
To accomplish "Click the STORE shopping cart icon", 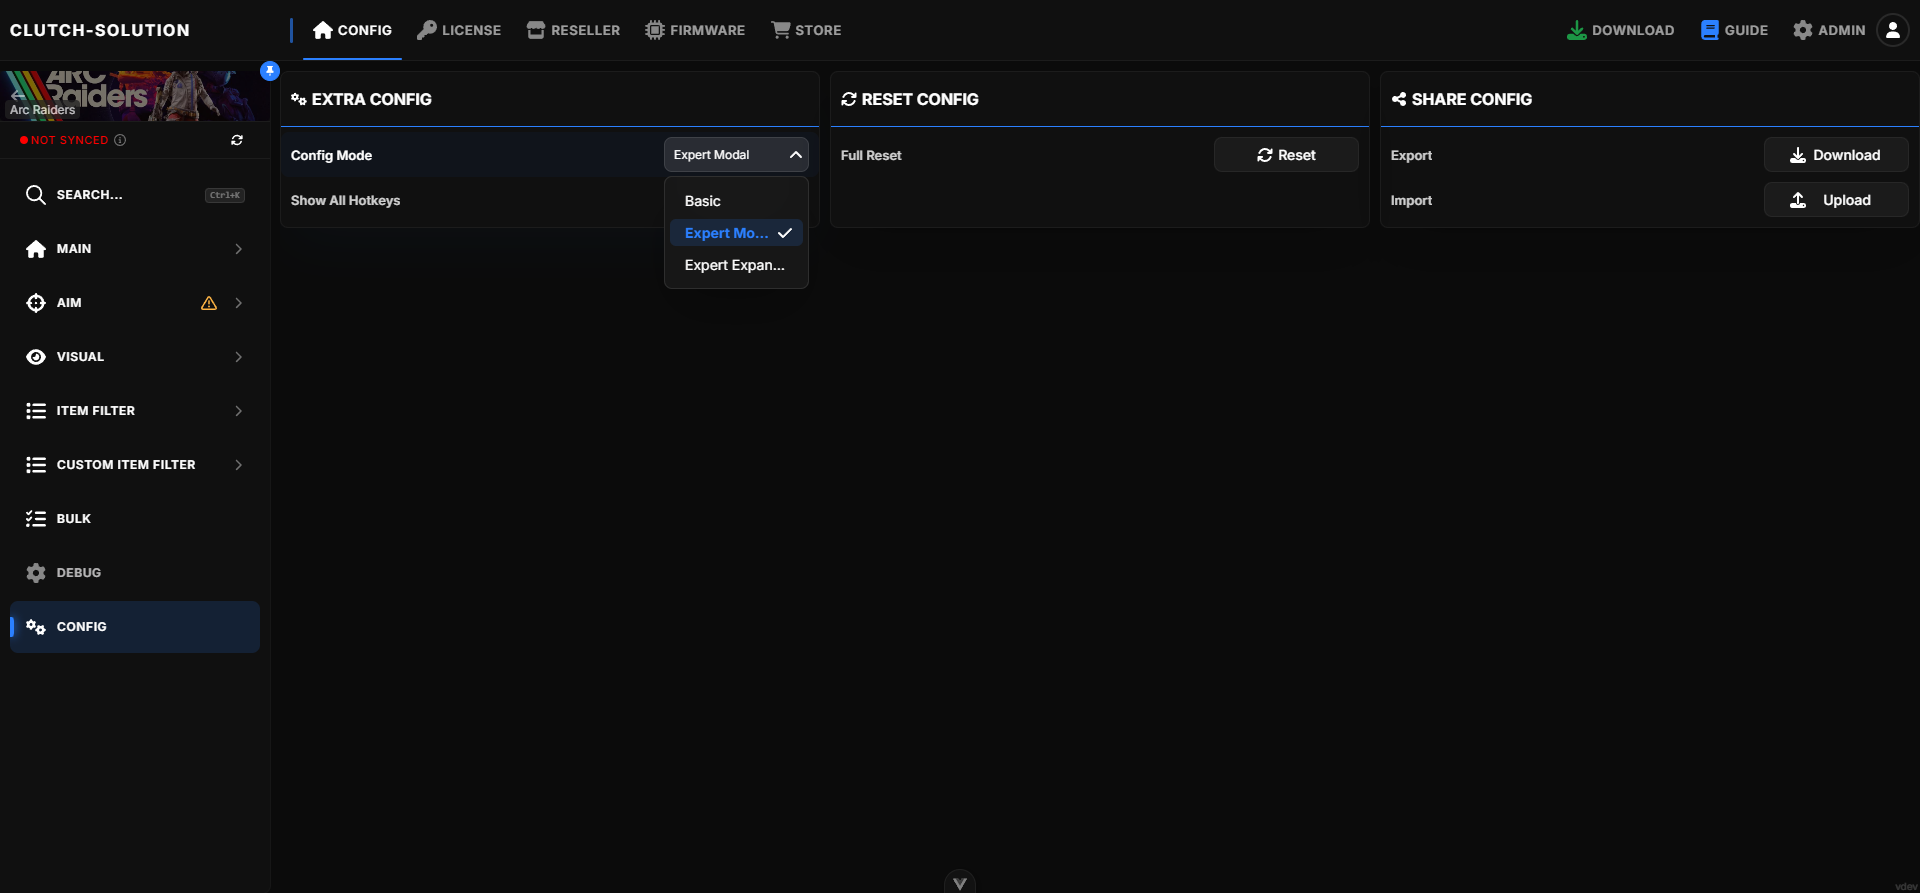I will (x=781, y=30).
